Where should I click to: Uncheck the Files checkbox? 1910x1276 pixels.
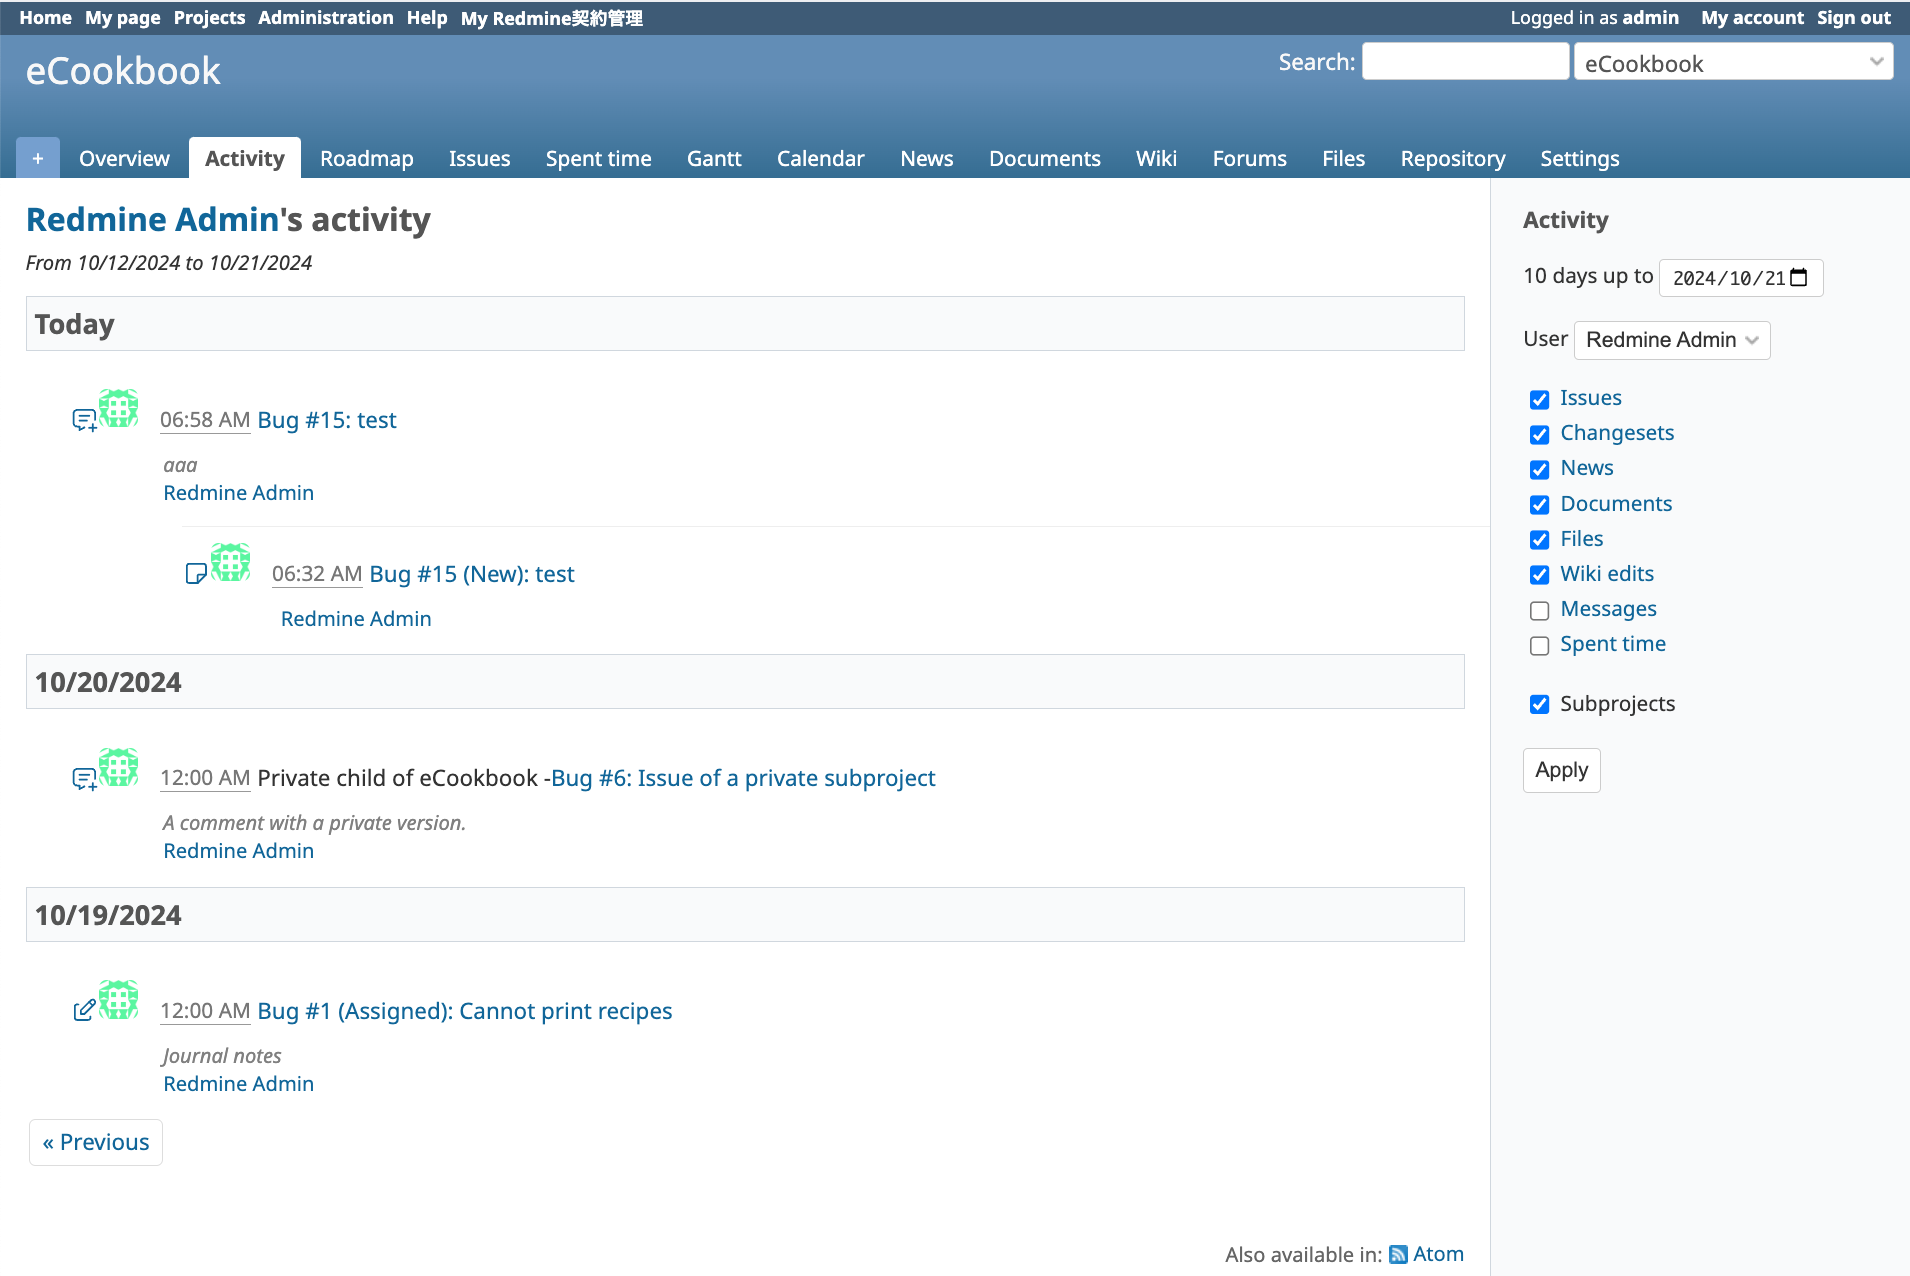click(1540, 540)
